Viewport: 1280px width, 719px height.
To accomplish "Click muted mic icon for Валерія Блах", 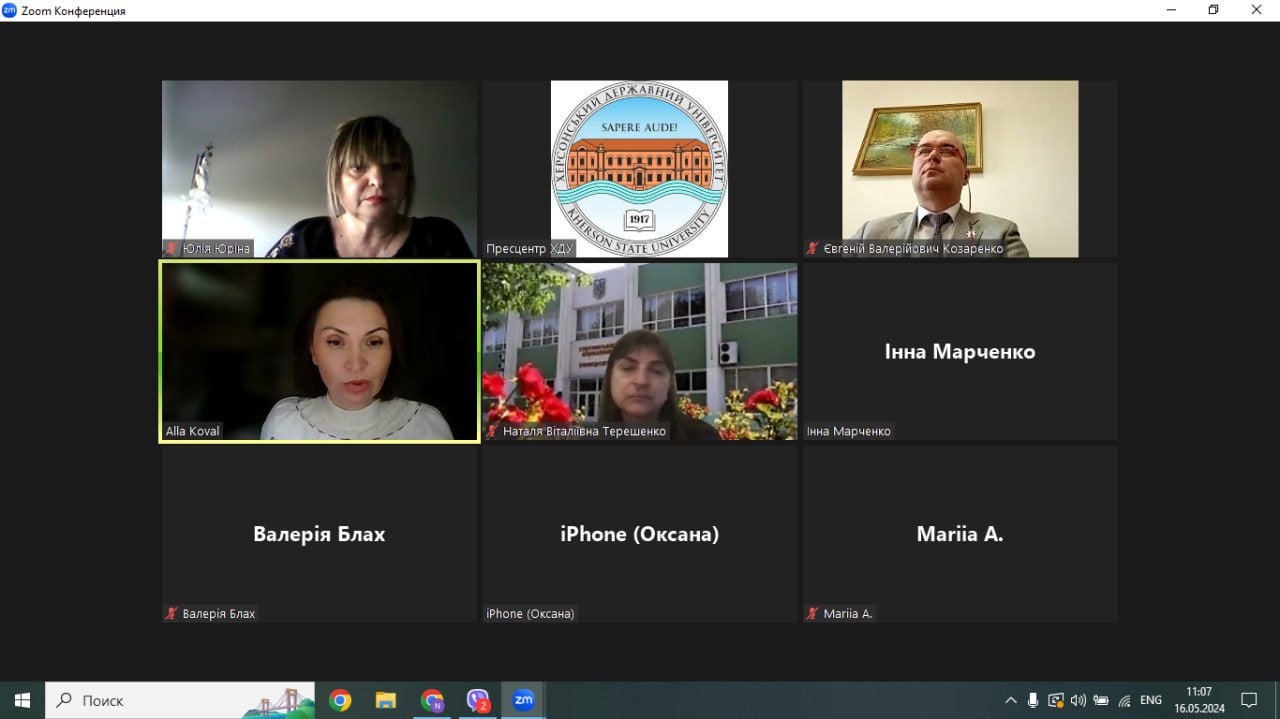I will click(172, 614).
